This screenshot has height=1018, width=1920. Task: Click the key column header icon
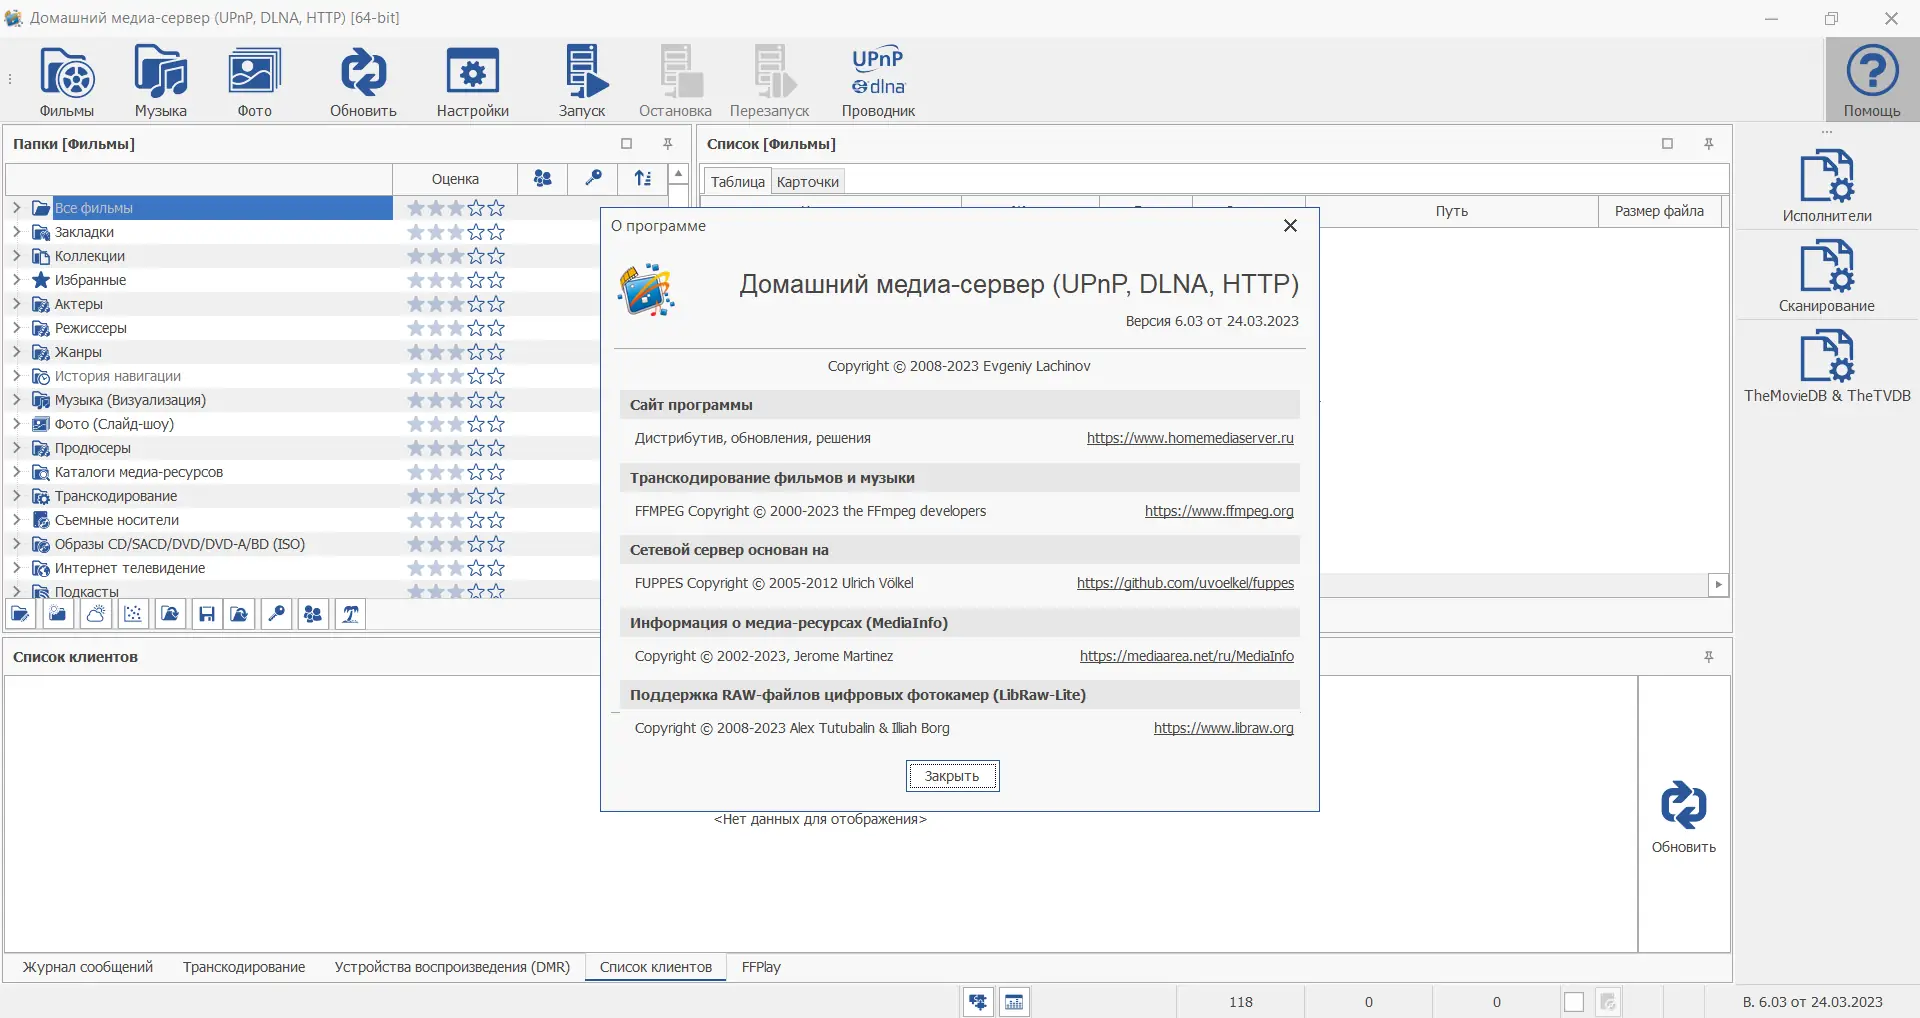tap(594, 179)
